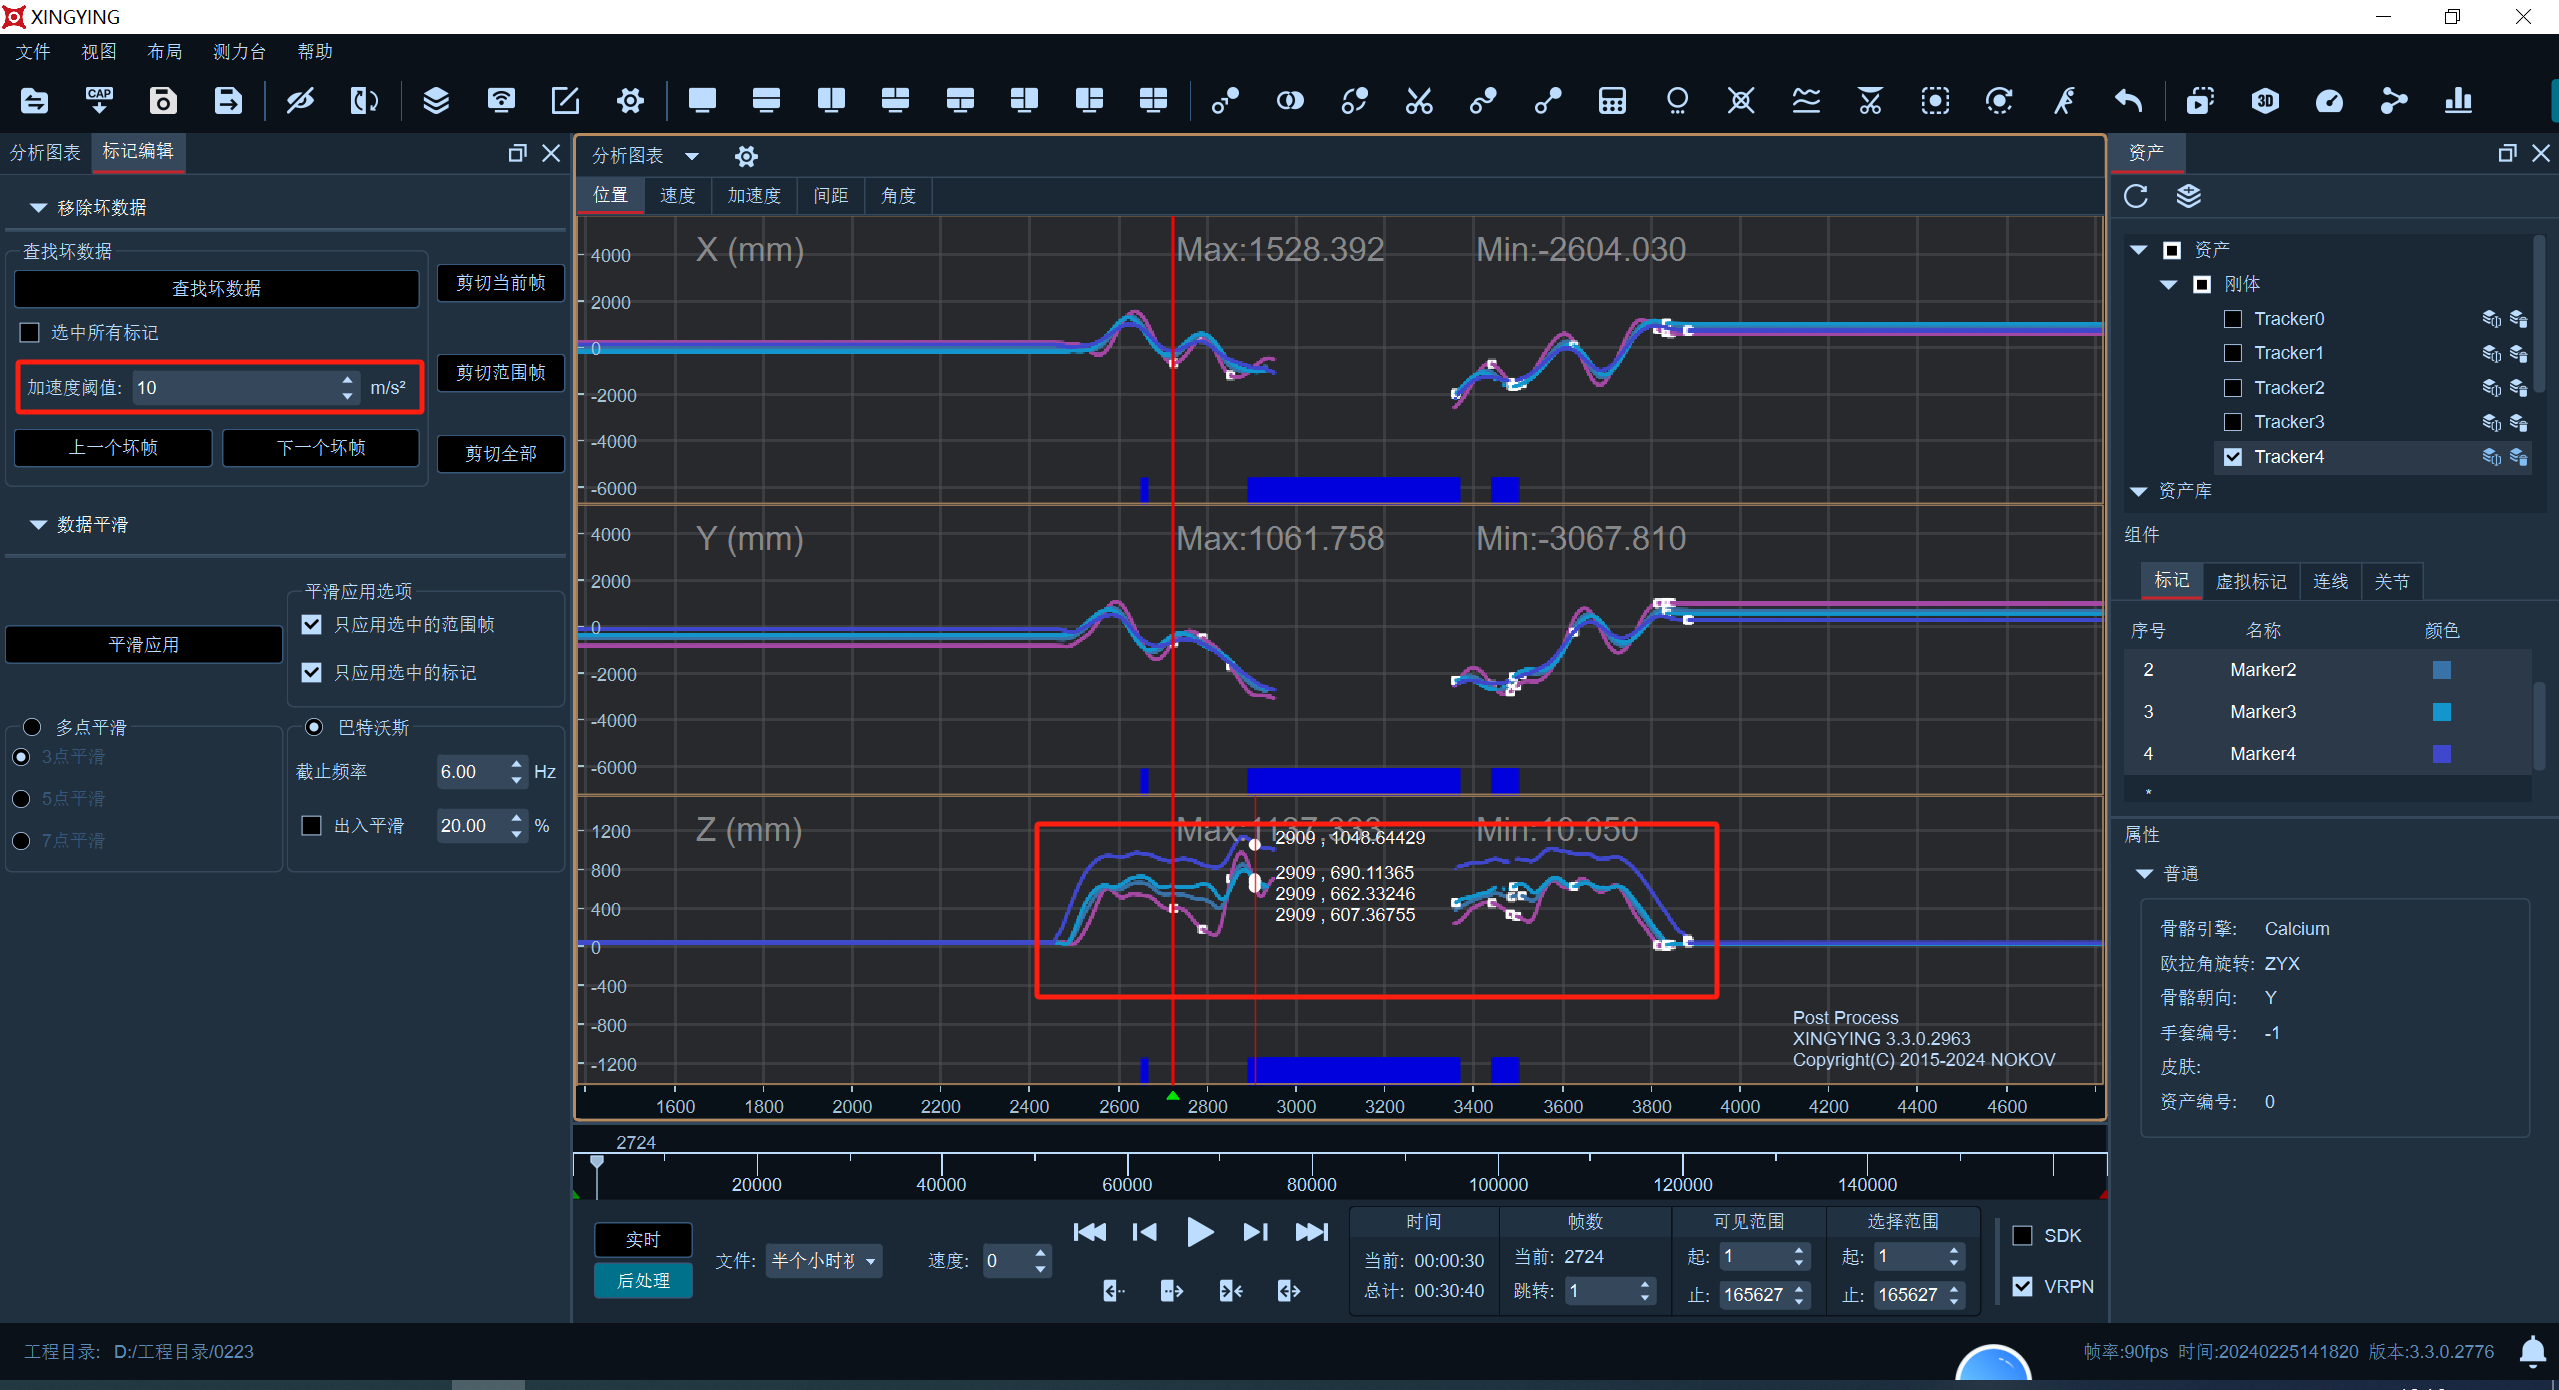Viewport: 2559px width, 1390px height.
Task: Open the 3D view toolbar icon
Action: 2265,101
